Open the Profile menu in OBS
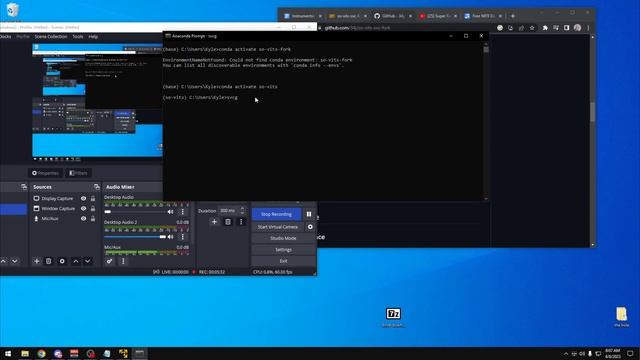640x360 pixels. pyautogui.click(x=23, y=37)
